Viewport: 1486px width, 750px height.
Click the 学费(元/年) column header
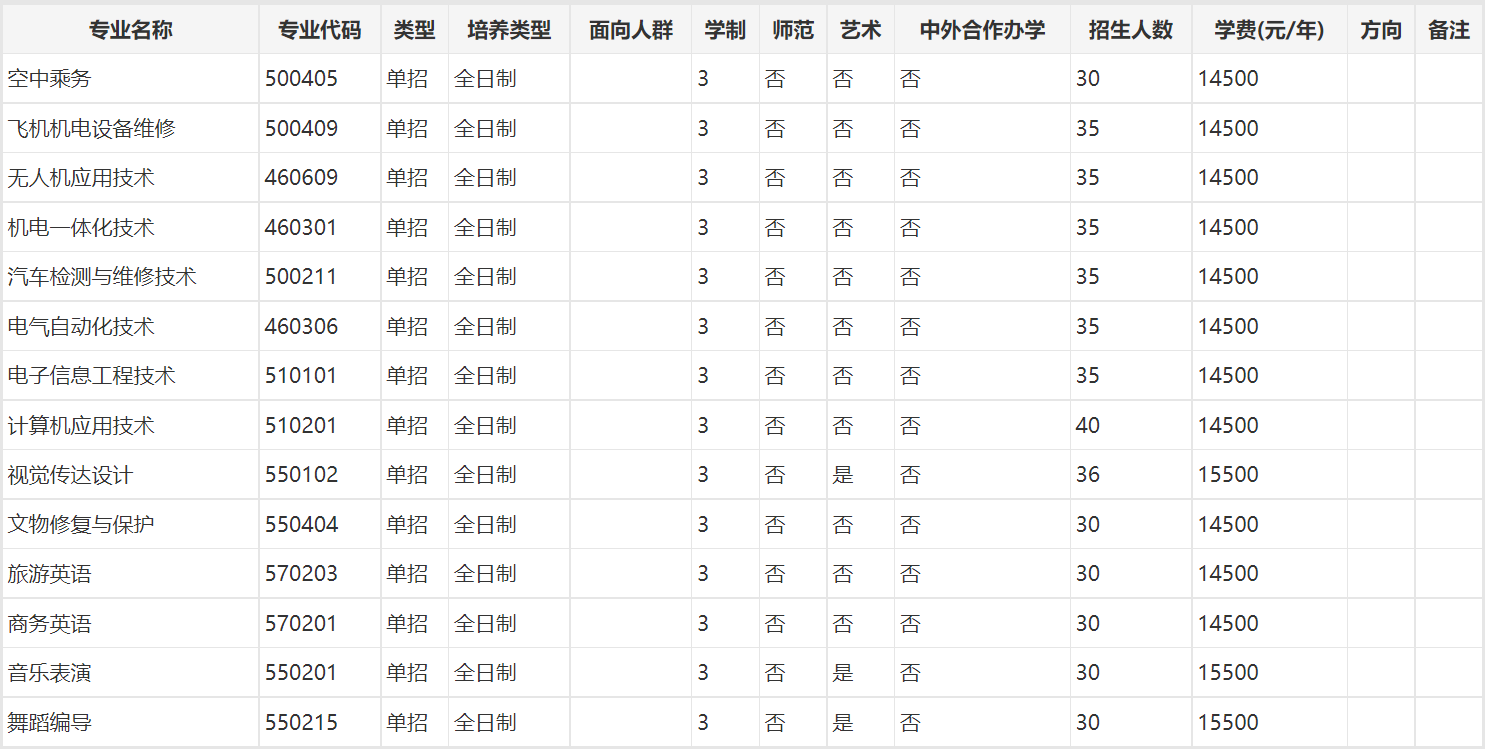[1269, 30]
